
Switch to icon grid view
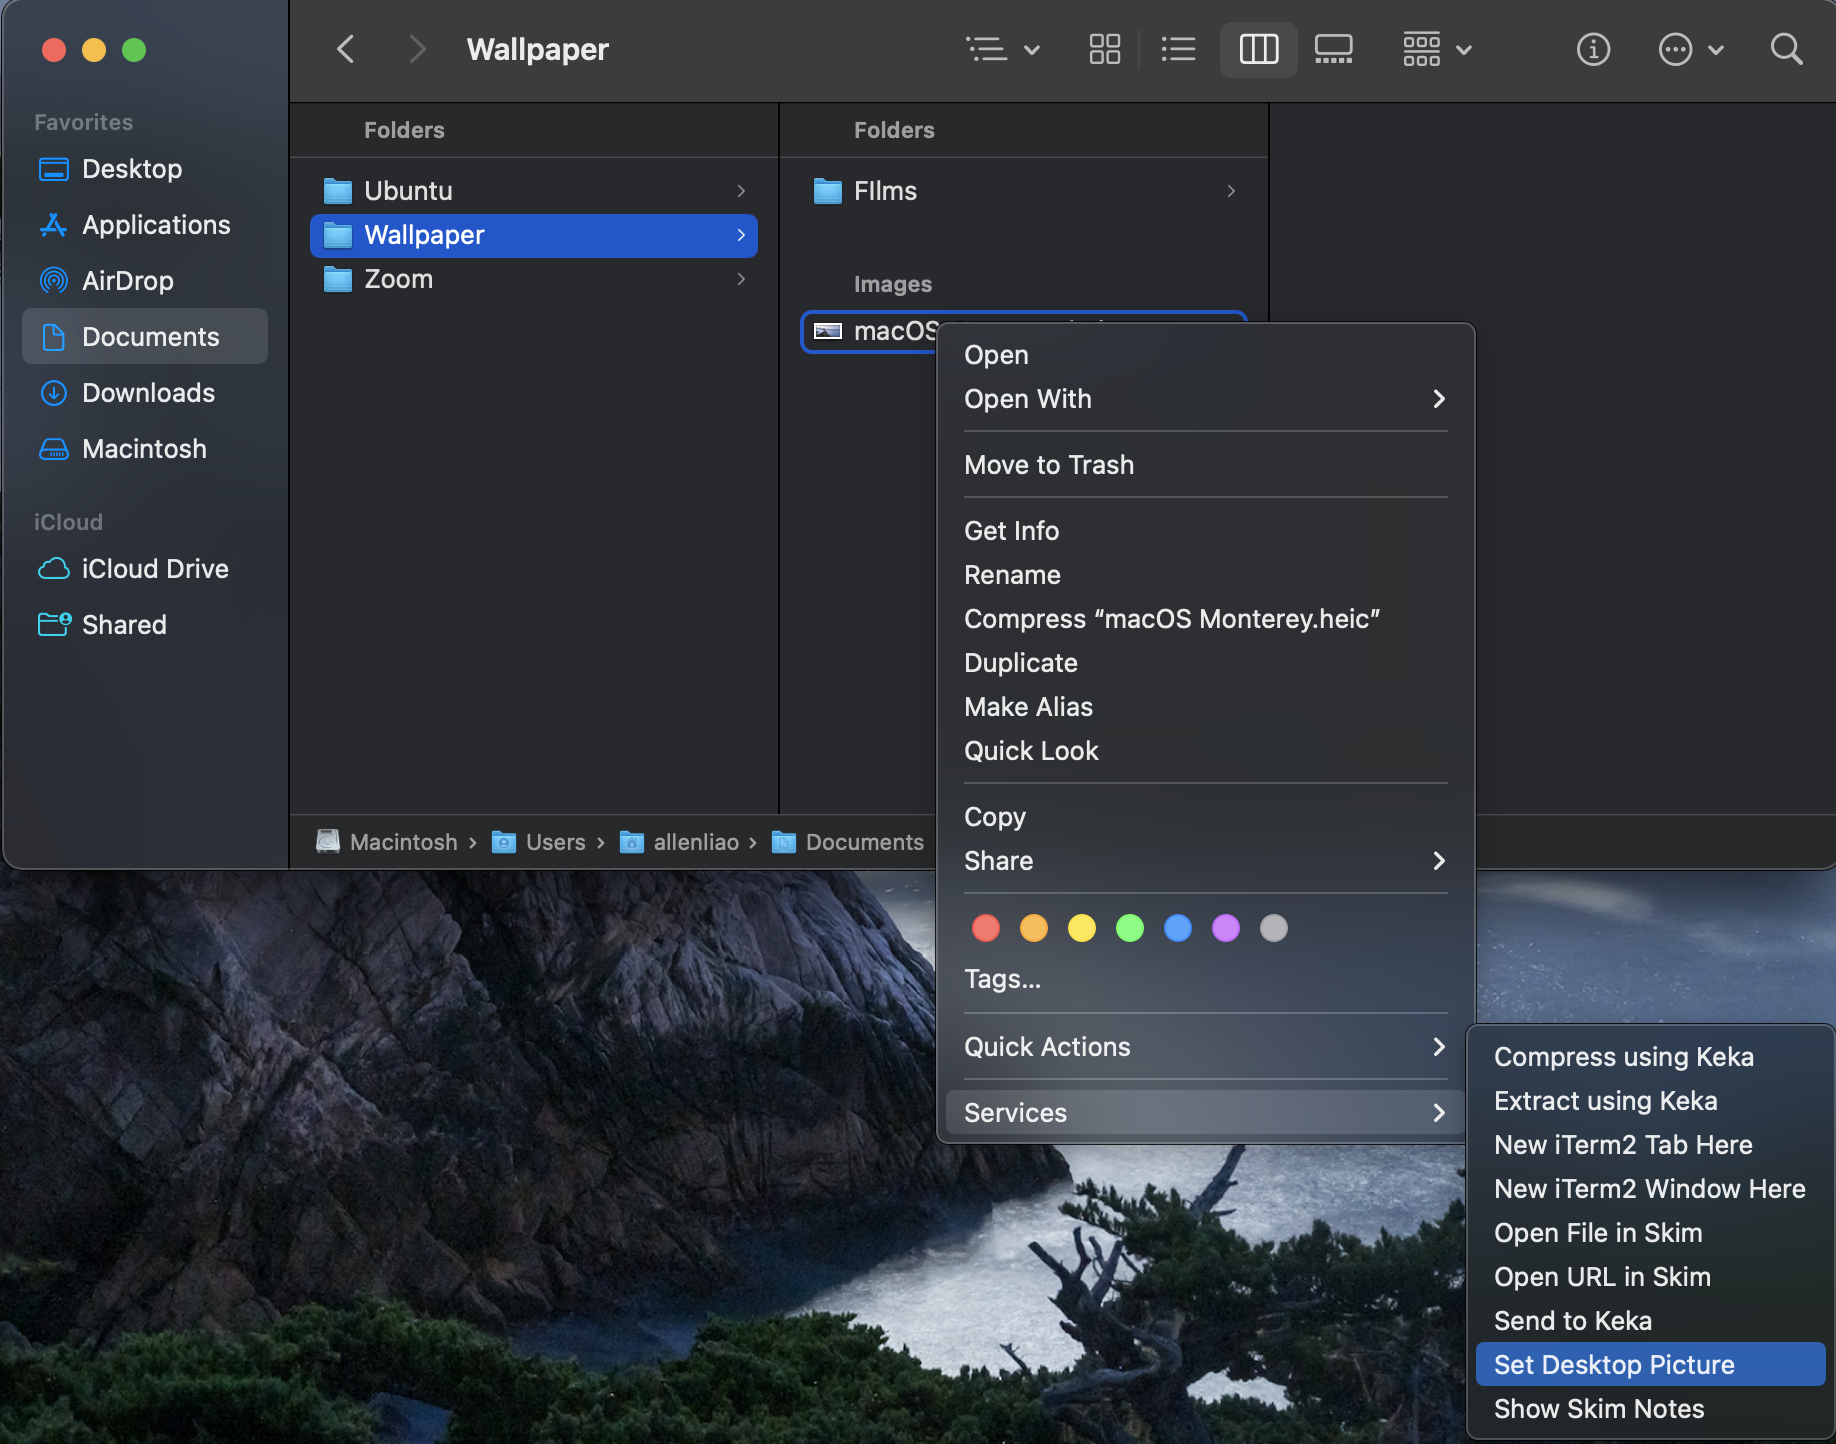1104,48
